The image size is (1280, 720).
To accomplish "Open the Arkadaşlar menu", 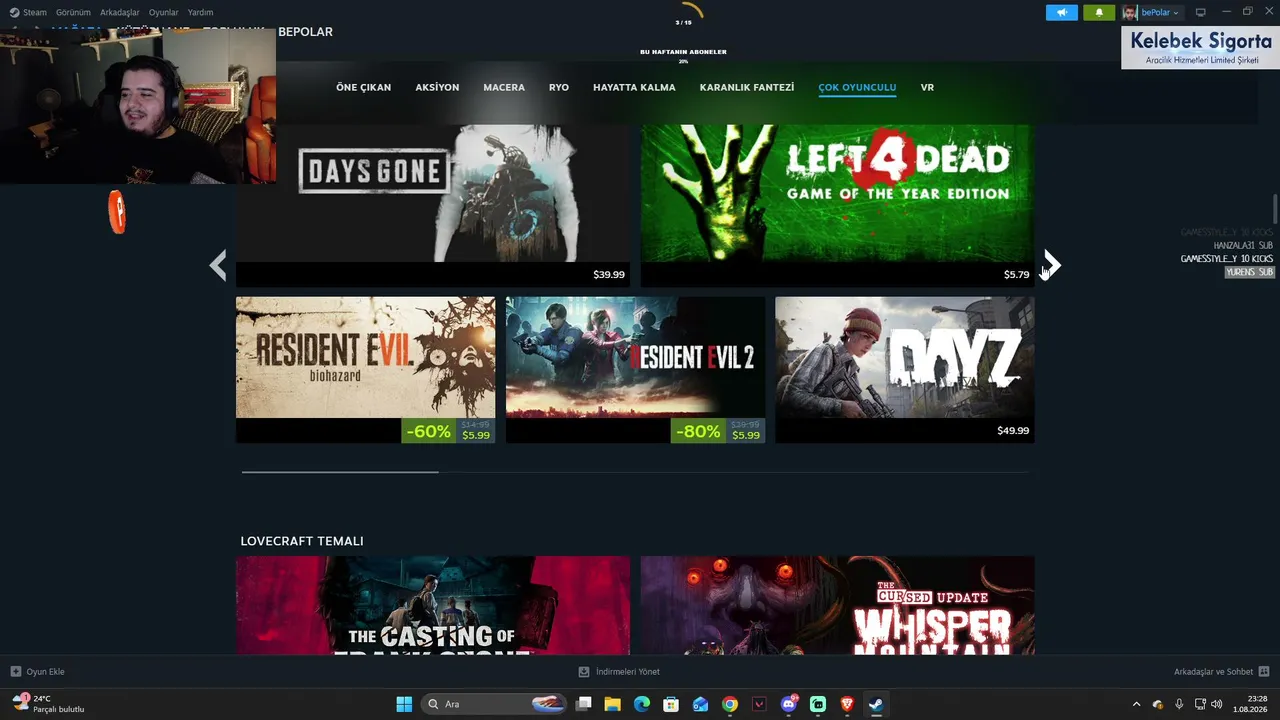I will 120,12.
